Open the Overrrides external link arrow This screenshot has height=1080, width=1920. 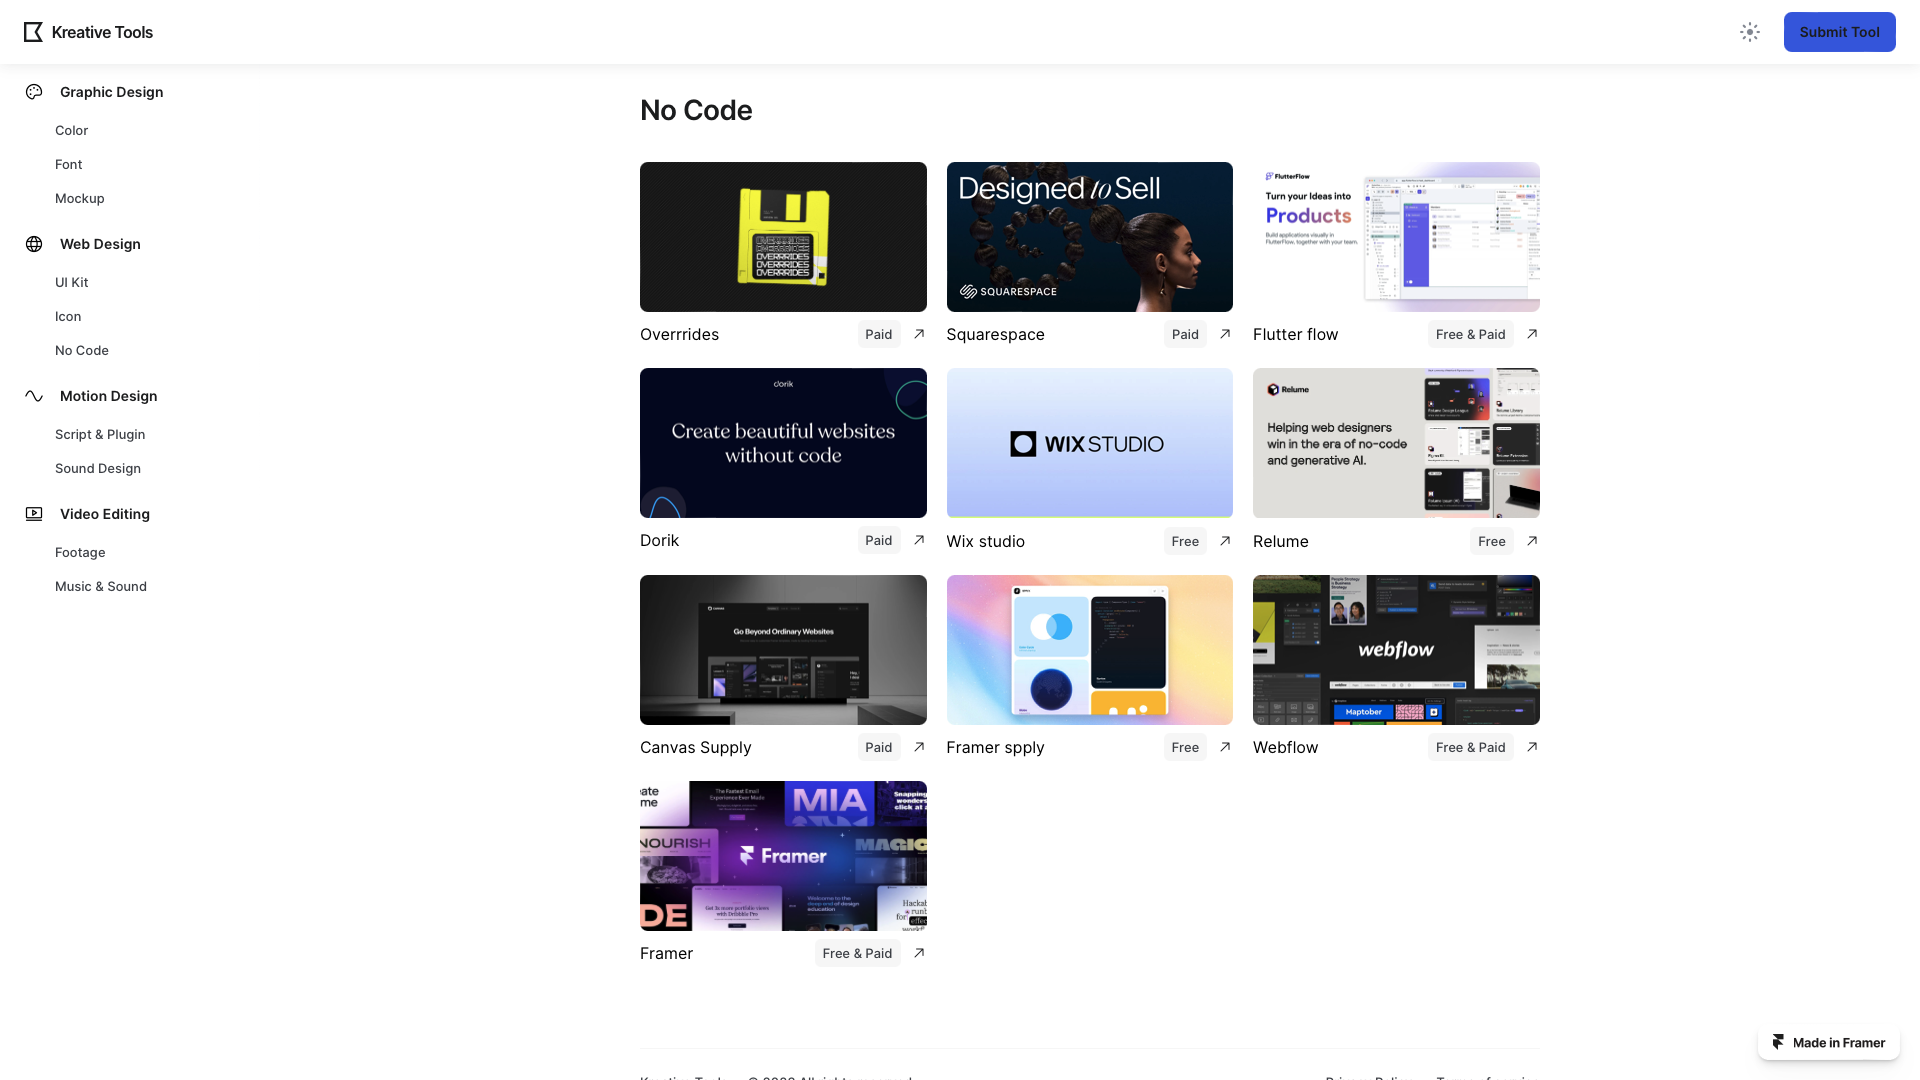919,334
